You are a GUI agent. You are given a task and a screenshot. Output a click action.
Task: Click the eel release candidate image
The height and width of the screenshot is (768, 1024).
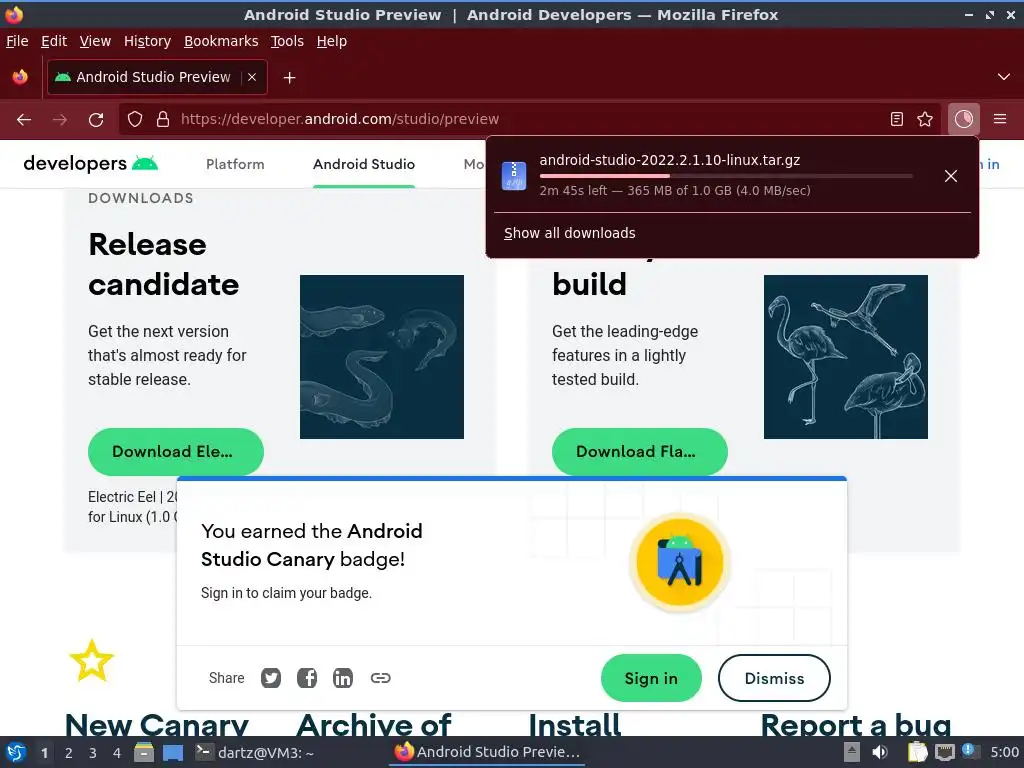pos(381,357)
